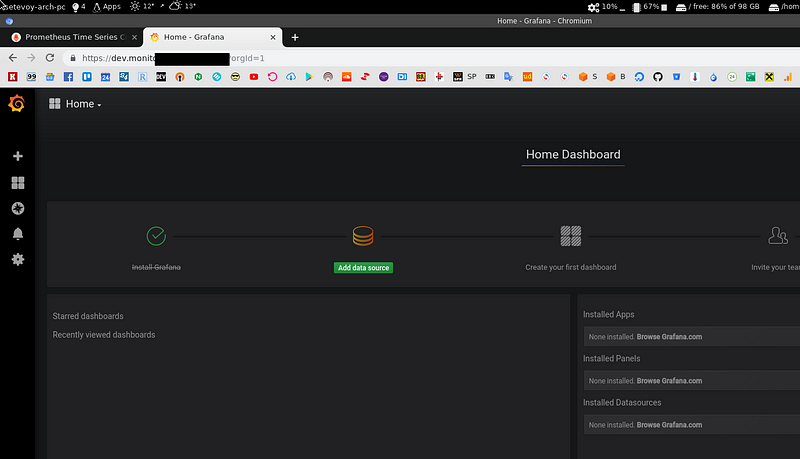Screen dimensions: 800x459
Task: Go back in browser history
Action: pos(13,58)
